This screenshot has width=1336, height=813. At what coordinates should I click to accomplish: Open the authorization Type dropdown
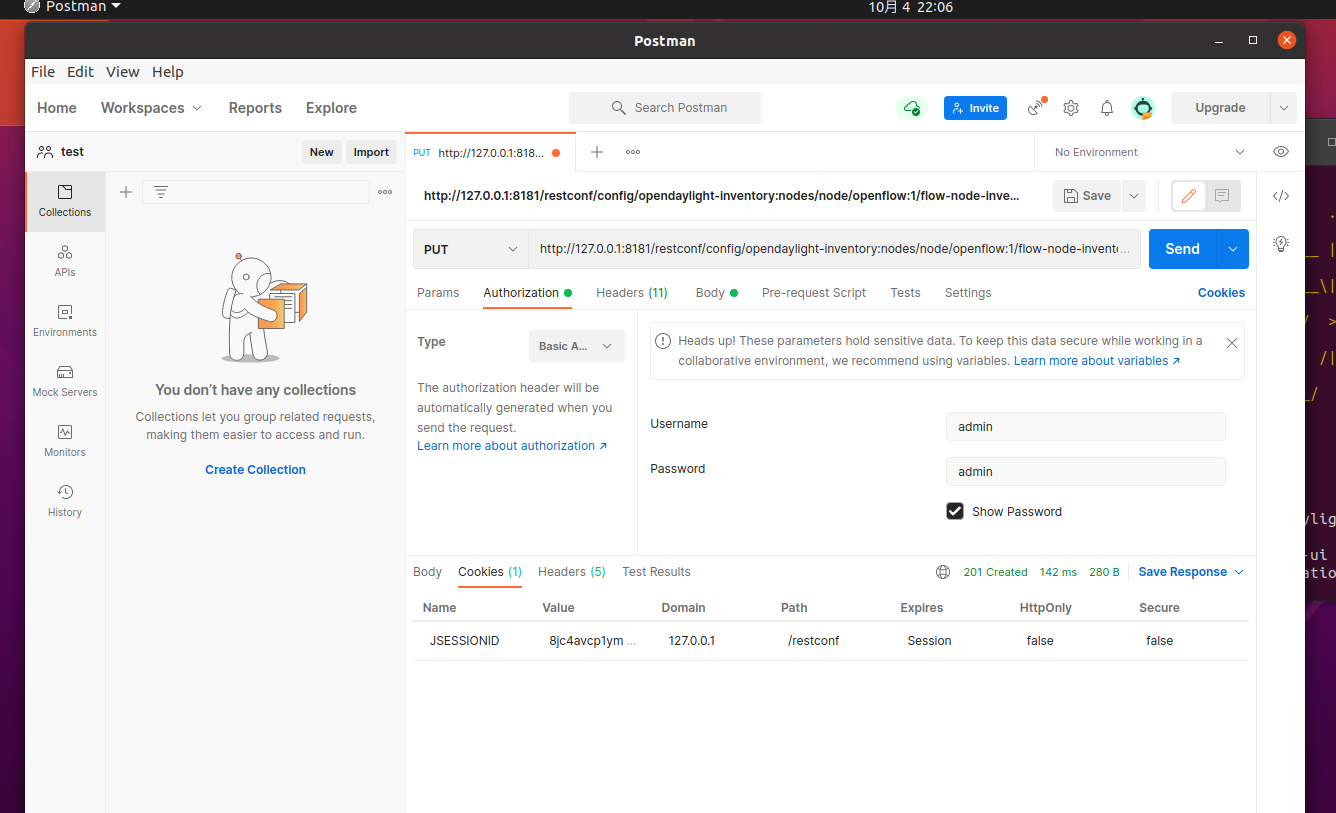point(577,346)
